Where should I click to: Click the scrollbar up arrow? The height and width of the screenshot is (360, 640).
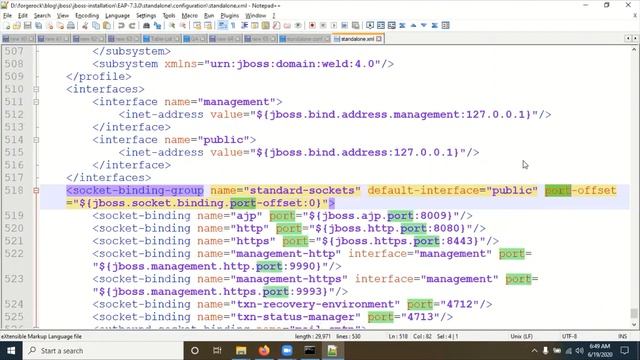(634, 49)
